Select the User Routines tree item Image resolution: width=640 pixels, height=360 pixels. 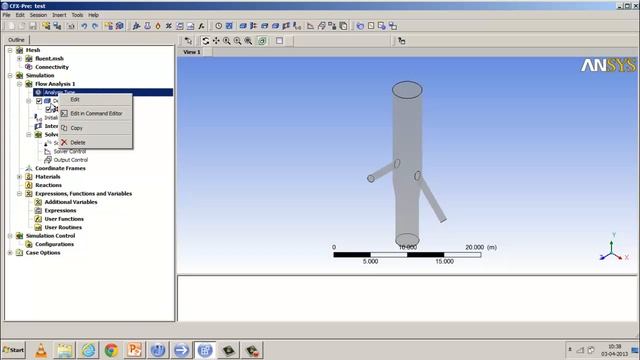pyautogui.click(x=63, y=227)
